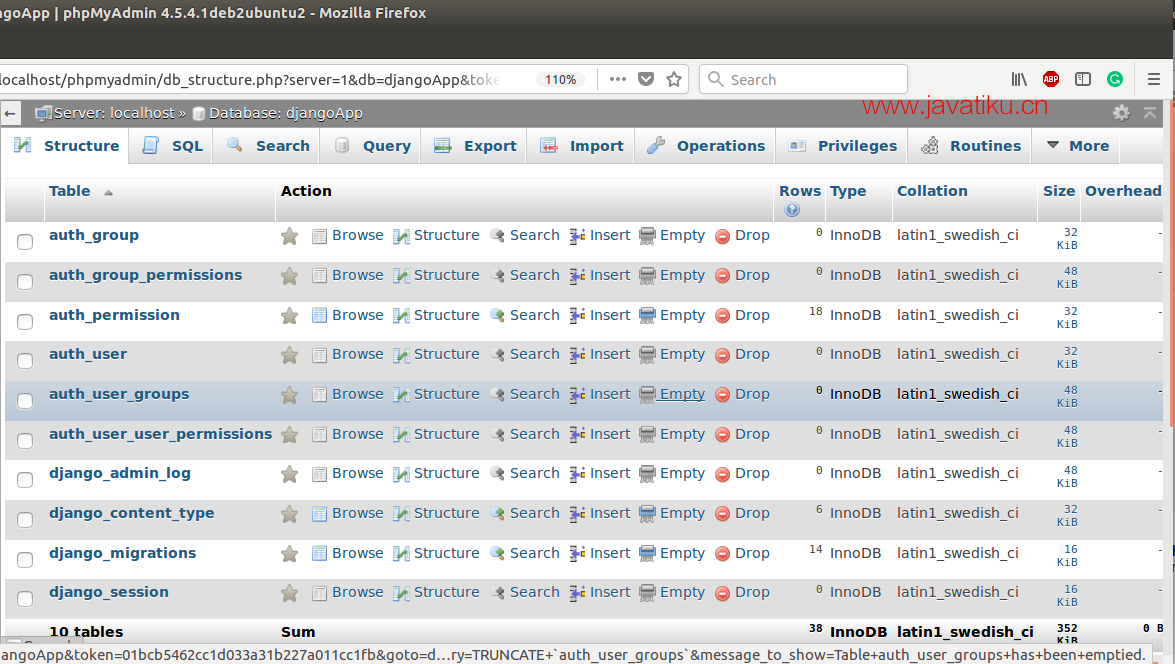Sort by the Collation column header

(x=932, y=191)
